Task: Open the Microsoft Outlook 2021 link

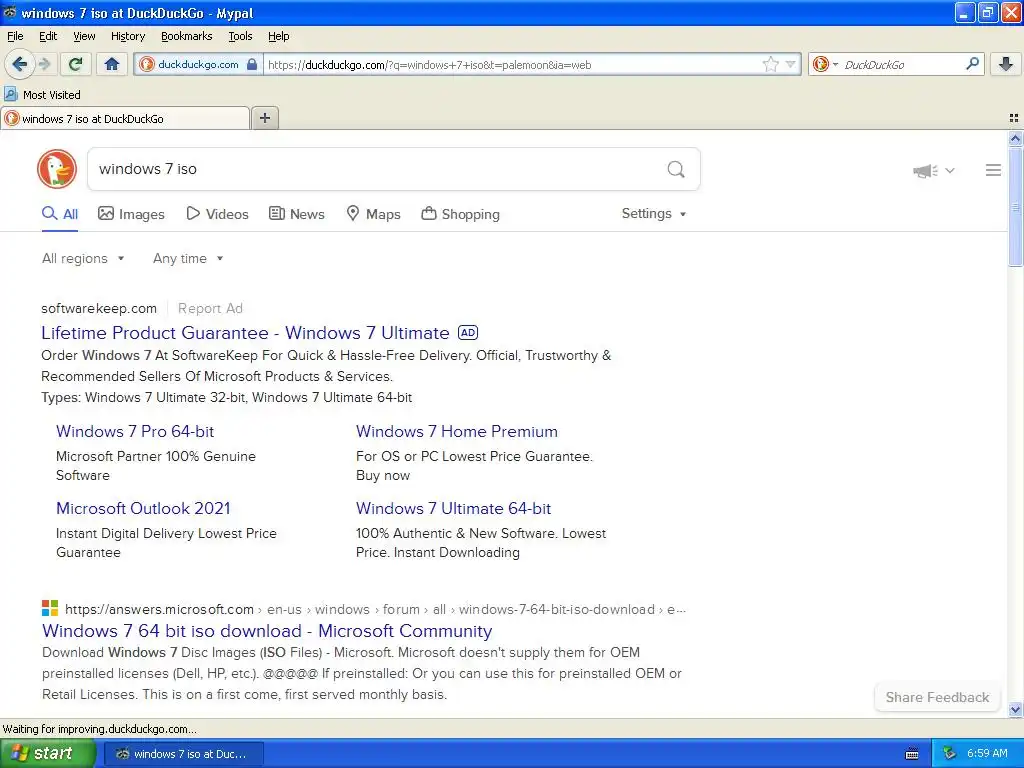Action: [143, 509]
